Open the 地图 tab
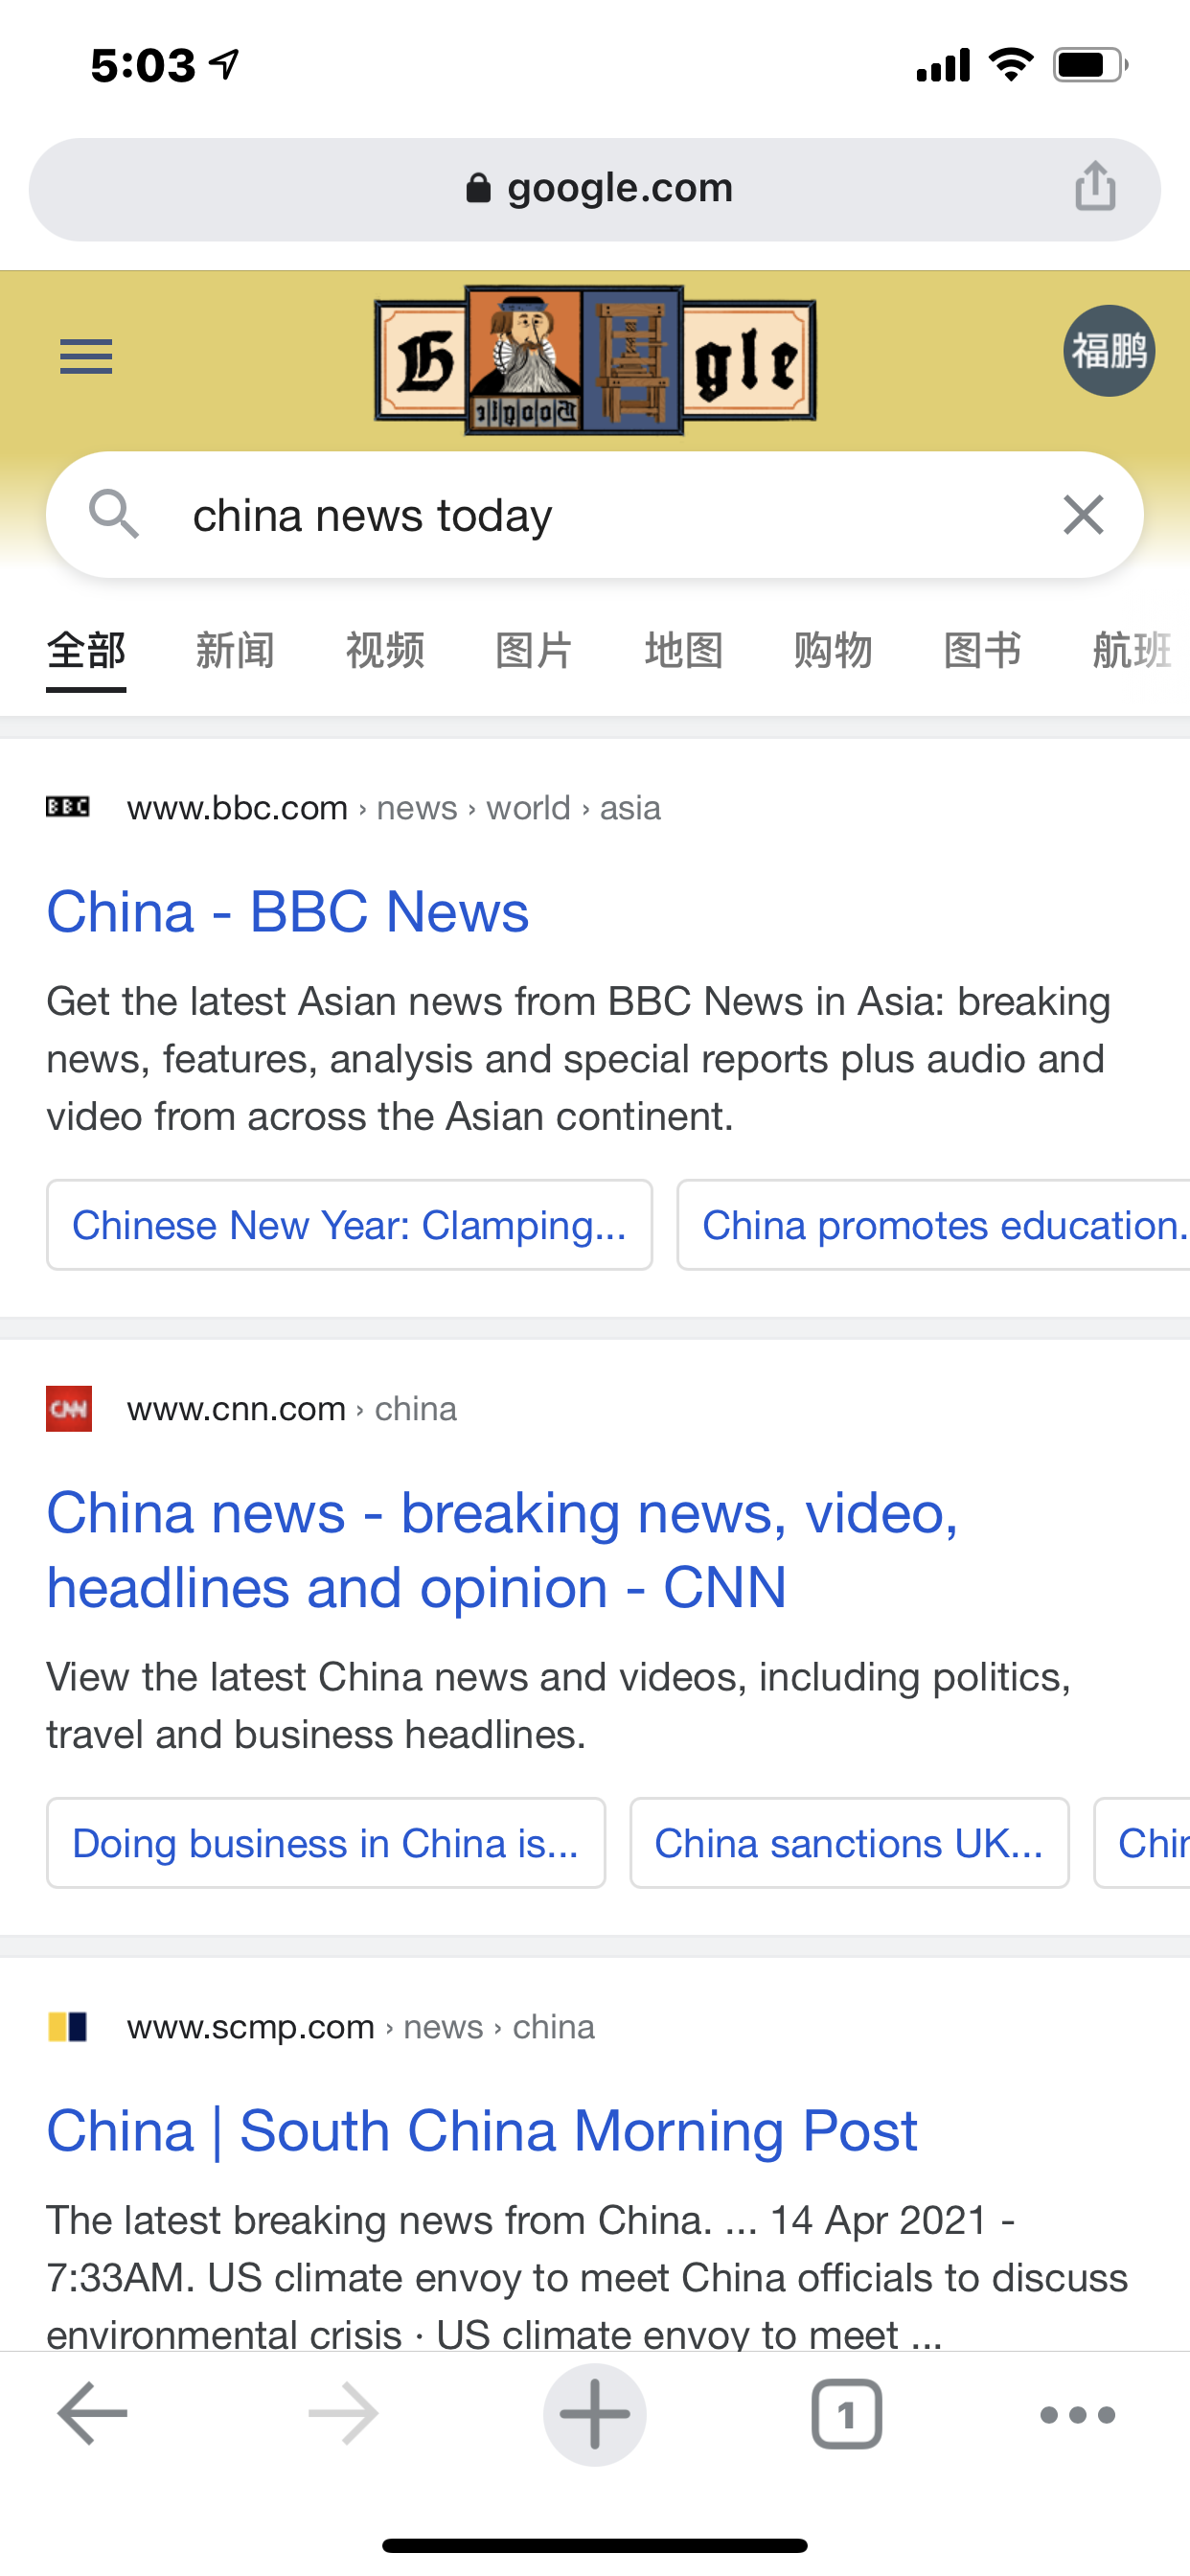1190x2576 pixels. [x=684, y=651]
